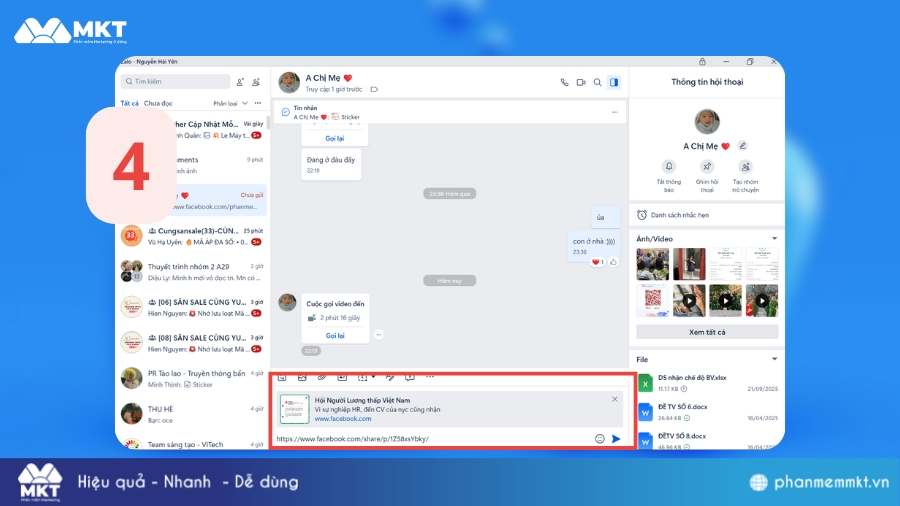Viewport: 900px width, 506px height.
Task: Click the heart reaction on the message
Action: click(x=598, y=262)
